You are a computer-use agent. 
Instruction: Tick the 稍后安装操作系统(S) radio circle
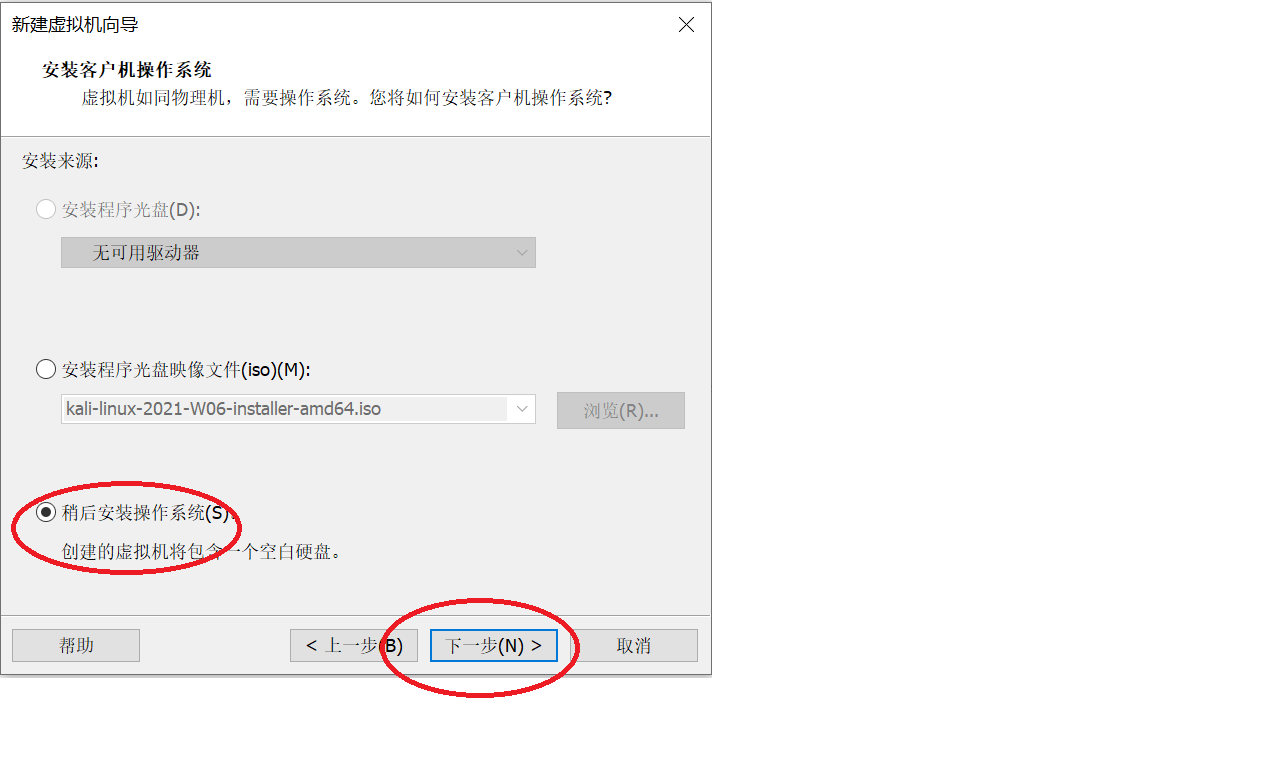[x=46, y=512]
